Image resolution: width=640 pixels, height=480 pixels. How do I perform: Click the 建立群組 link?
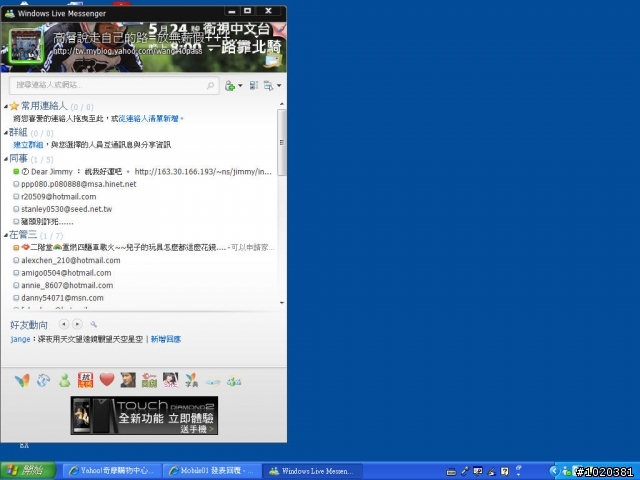pos(28,144)
